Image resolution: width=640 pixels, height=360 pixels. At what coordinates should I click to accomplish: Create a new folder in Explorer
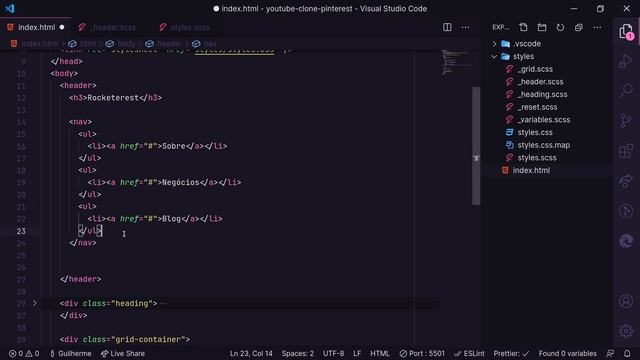[542, 27]
